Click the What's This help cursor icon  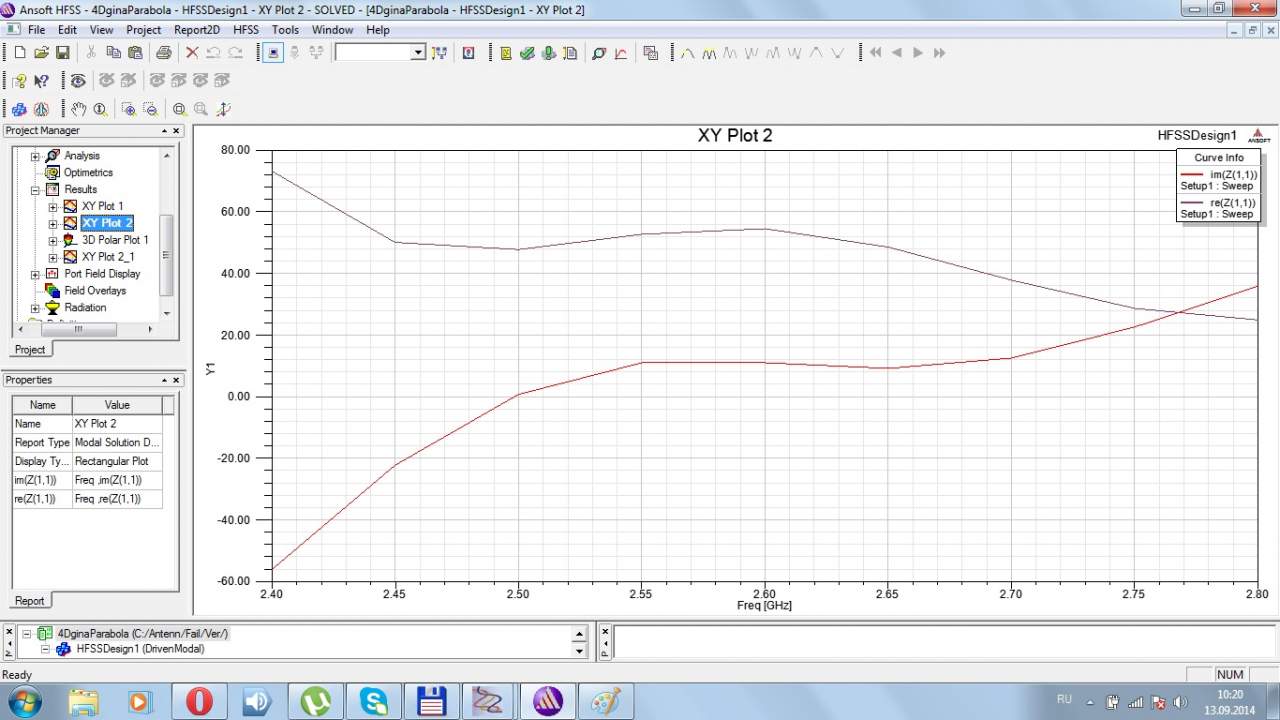41,81
